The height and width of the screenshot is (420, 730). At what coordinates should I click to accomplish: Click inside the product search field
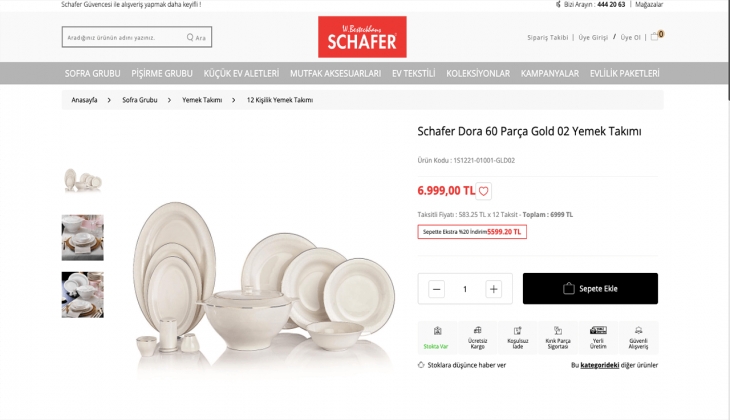(x=125, y=37)
